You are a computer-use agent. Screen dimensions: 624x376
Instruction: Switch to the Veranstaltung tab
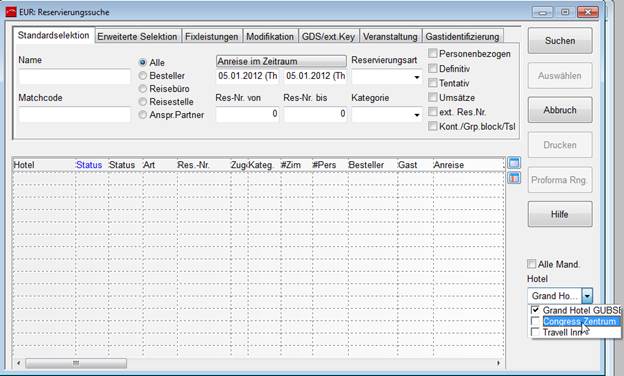tap(390, 37)
